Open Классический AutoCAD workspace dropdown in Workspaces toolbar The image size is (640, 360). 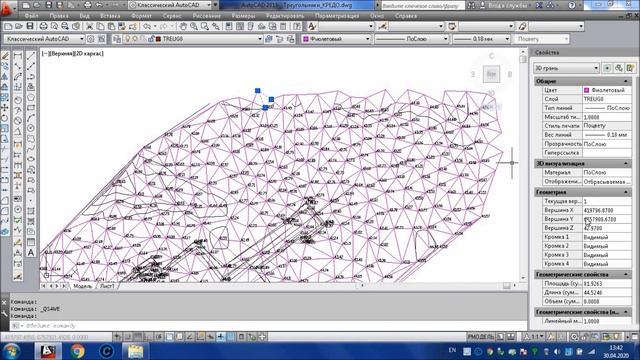point(44,39)
